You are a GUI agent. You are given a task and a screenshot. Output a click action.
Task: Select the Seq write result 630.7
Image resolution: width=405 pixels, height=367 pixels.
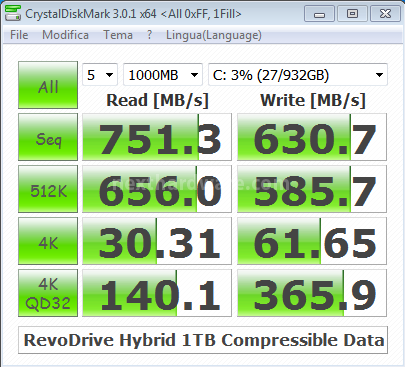point(312,137)
